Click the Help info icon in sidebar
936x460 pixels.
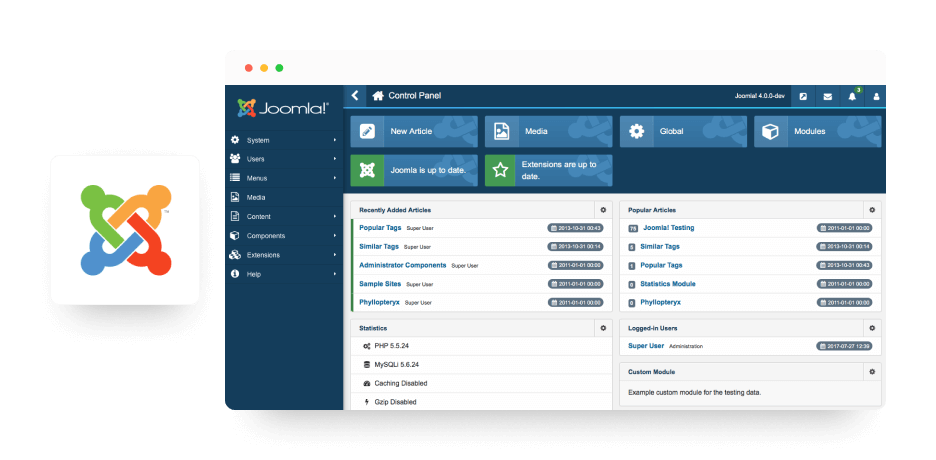point(235,274)
